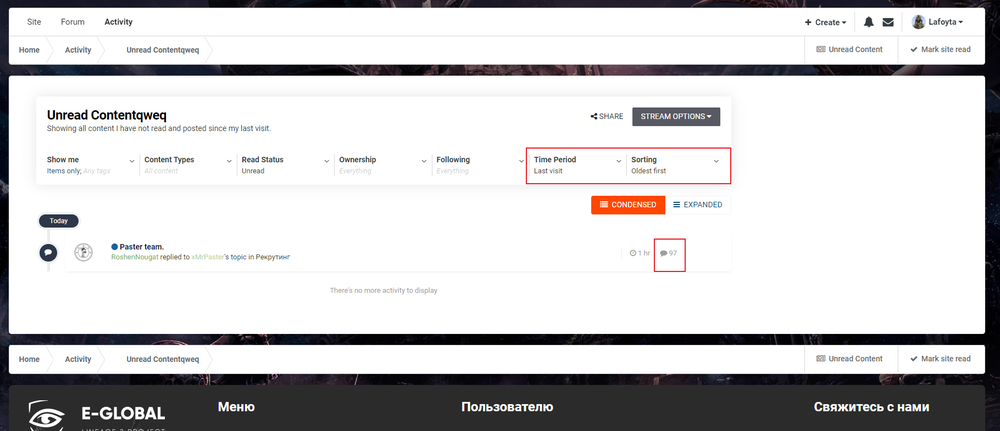Open the messages envelope icon

[887, 22]
